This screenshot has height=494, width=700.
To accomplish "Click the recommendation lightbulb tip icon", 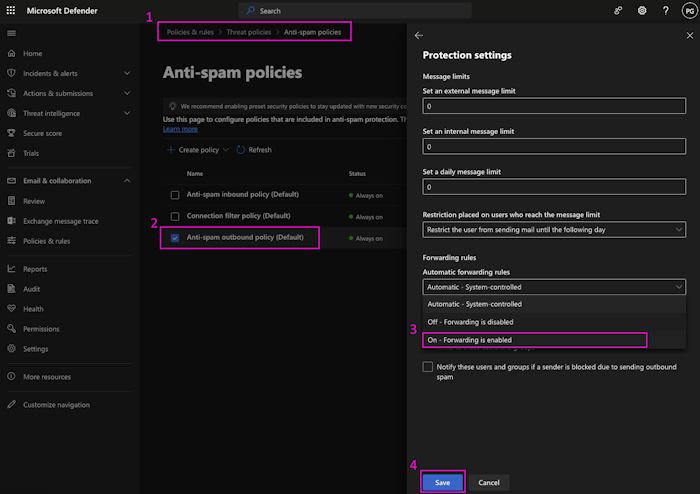I will tap(172, 106).
